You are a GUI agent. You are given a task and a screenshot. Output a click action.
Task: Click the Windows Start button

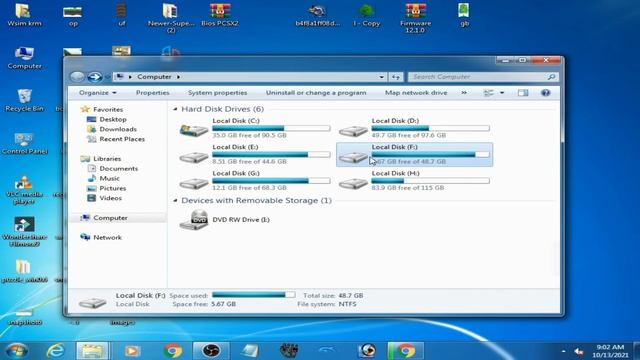click(17, 351)
